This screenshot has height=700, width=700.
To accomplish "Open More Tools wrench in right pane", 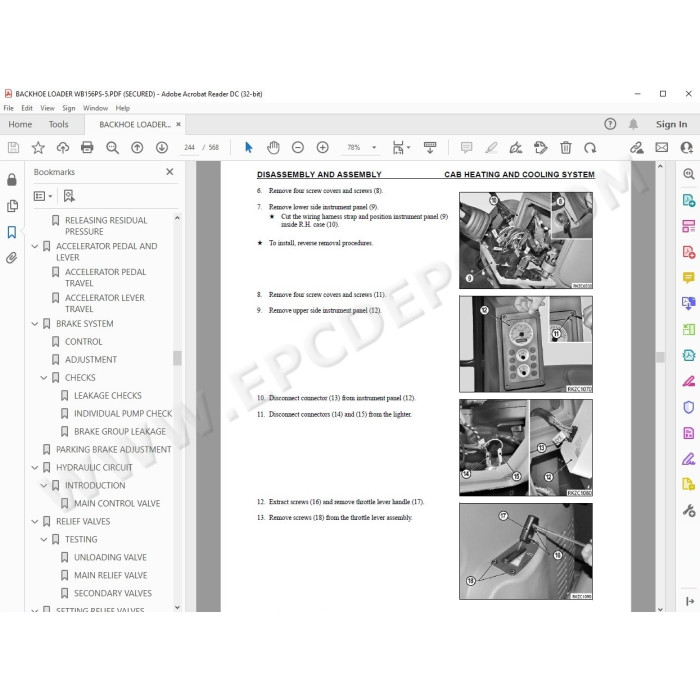I will point(688,510).
